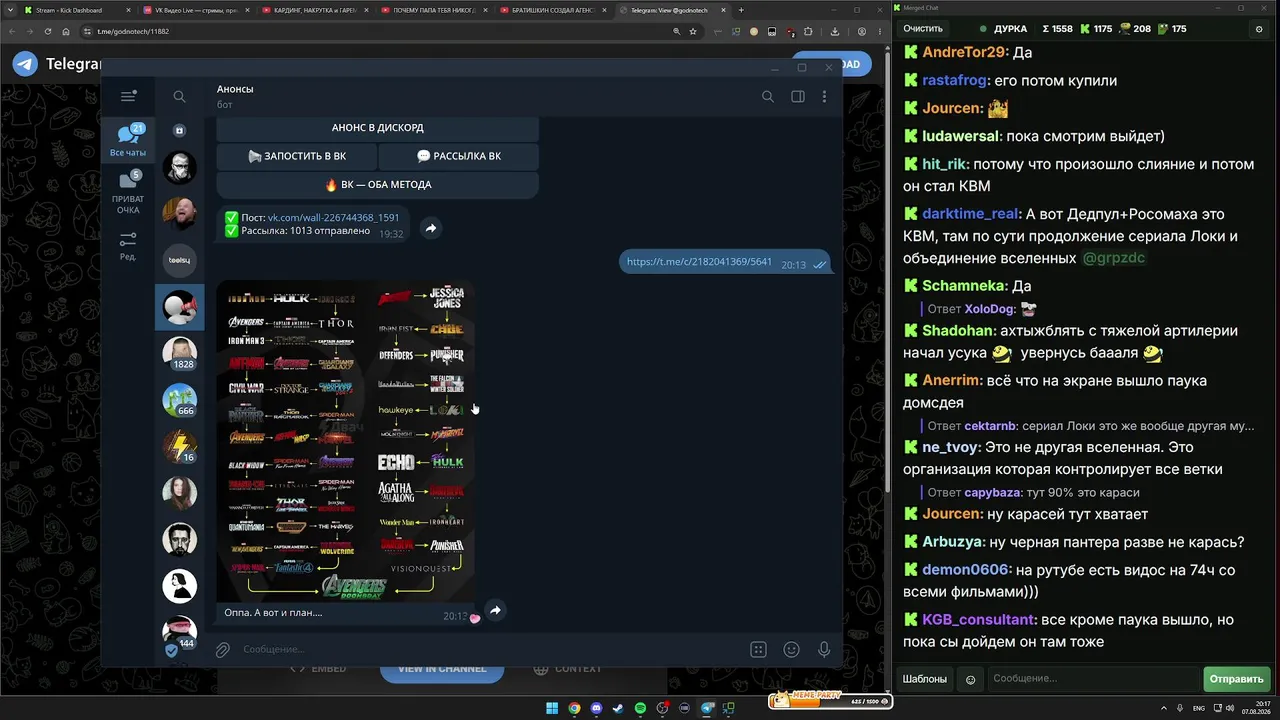Open Steam from the taskbar

tap(618, 708)
